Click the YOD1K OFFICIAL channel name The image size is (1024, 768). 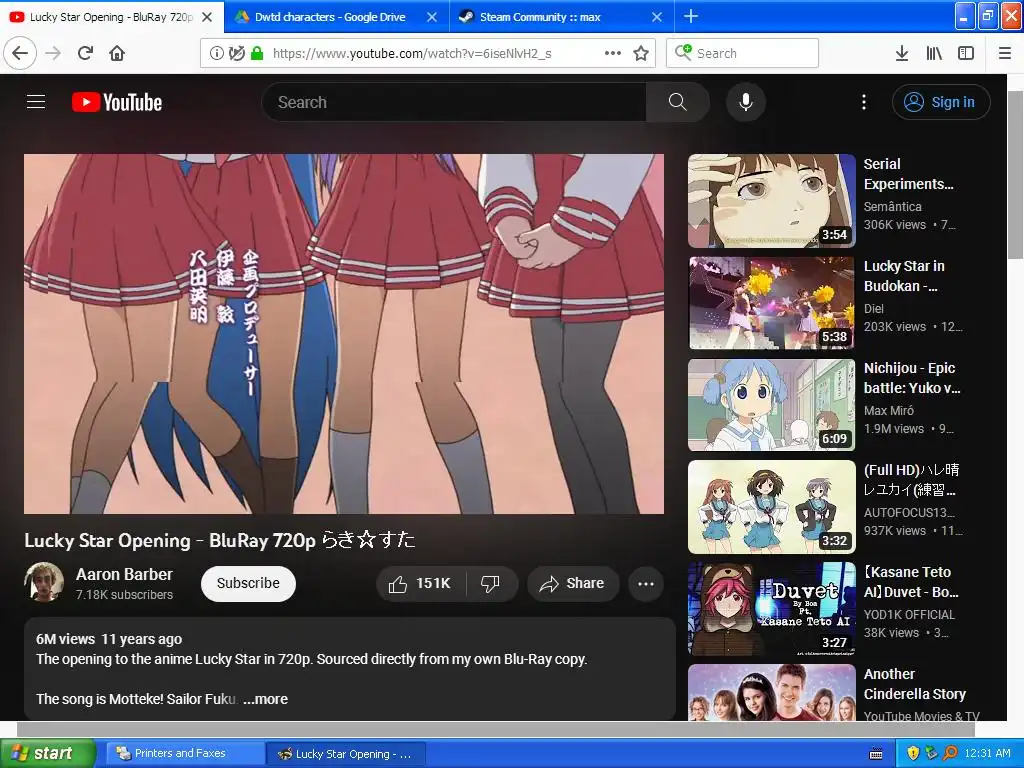click(x=909, y=615)
